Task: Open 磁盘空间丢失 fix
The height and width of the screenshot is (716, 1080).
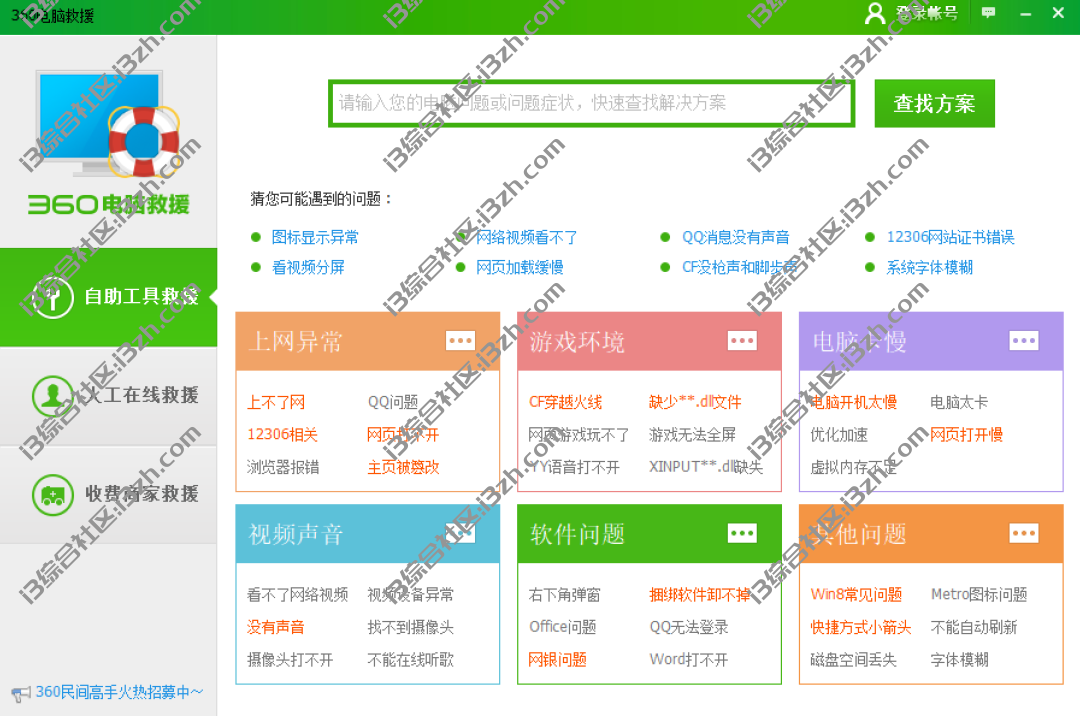Action: 853,660
